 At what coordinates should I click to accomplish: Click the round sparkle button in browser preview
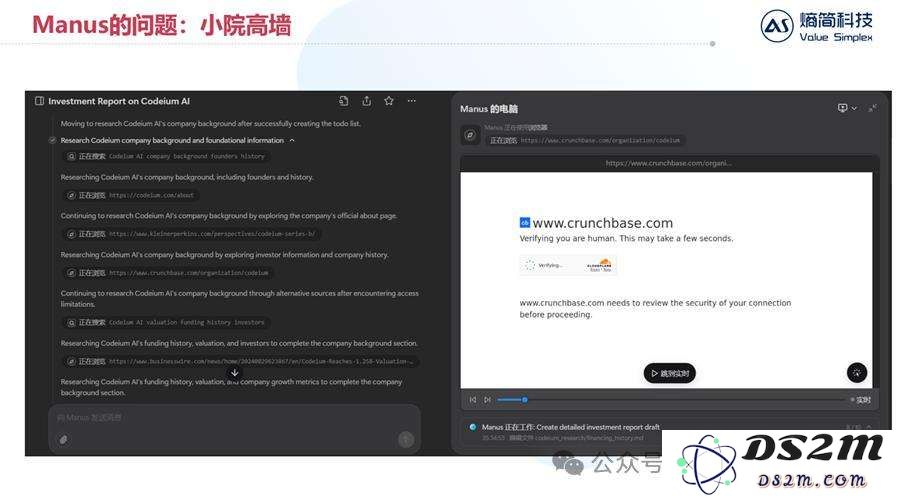[x=857, y=372]
